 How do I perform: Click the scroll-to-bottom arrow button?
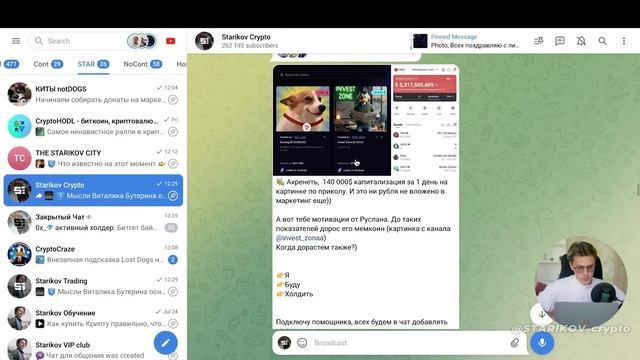(x=542, y=314)
